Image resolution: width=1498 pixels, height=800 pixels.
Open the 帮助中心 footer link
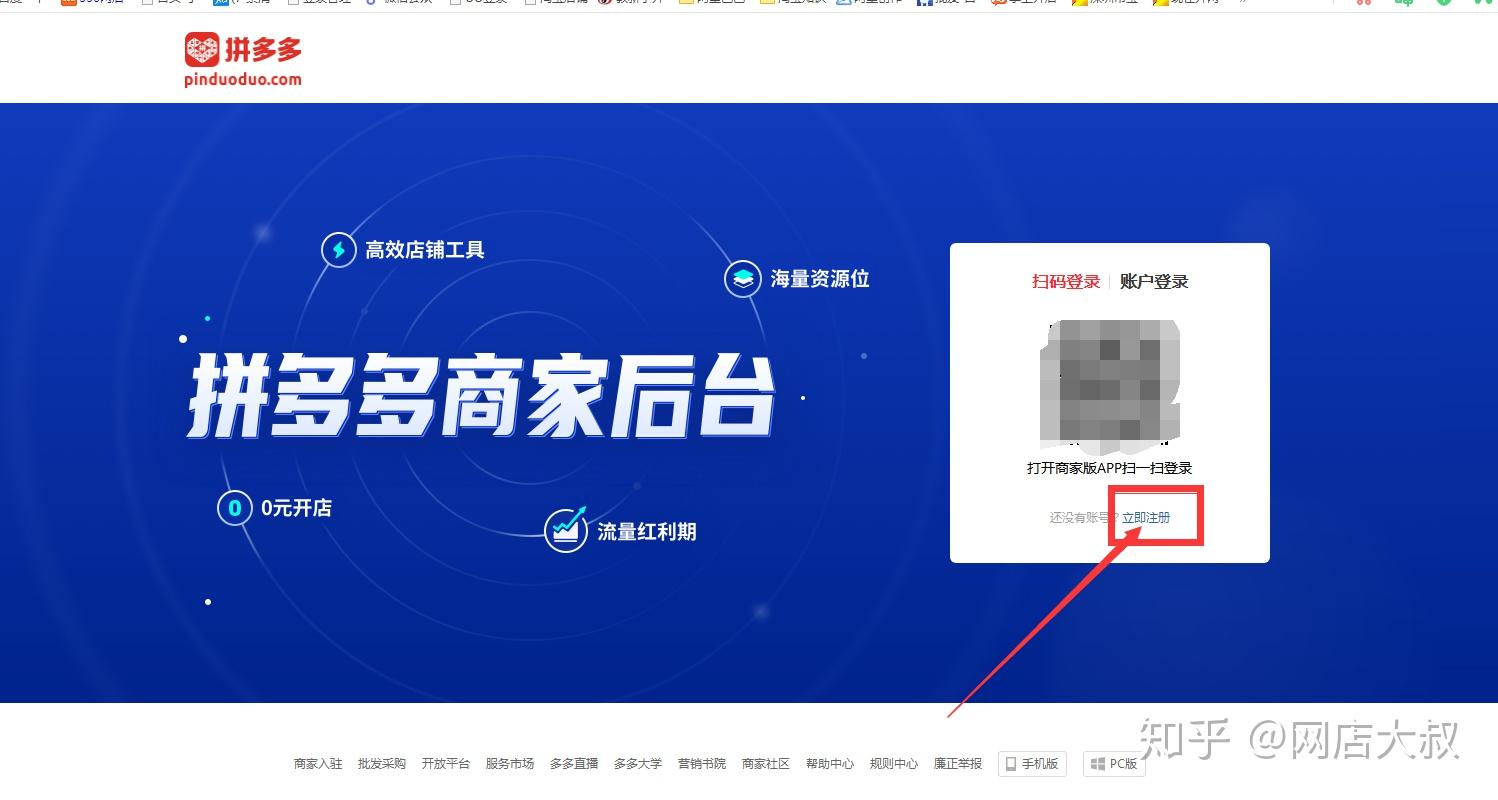pos(830,764)
